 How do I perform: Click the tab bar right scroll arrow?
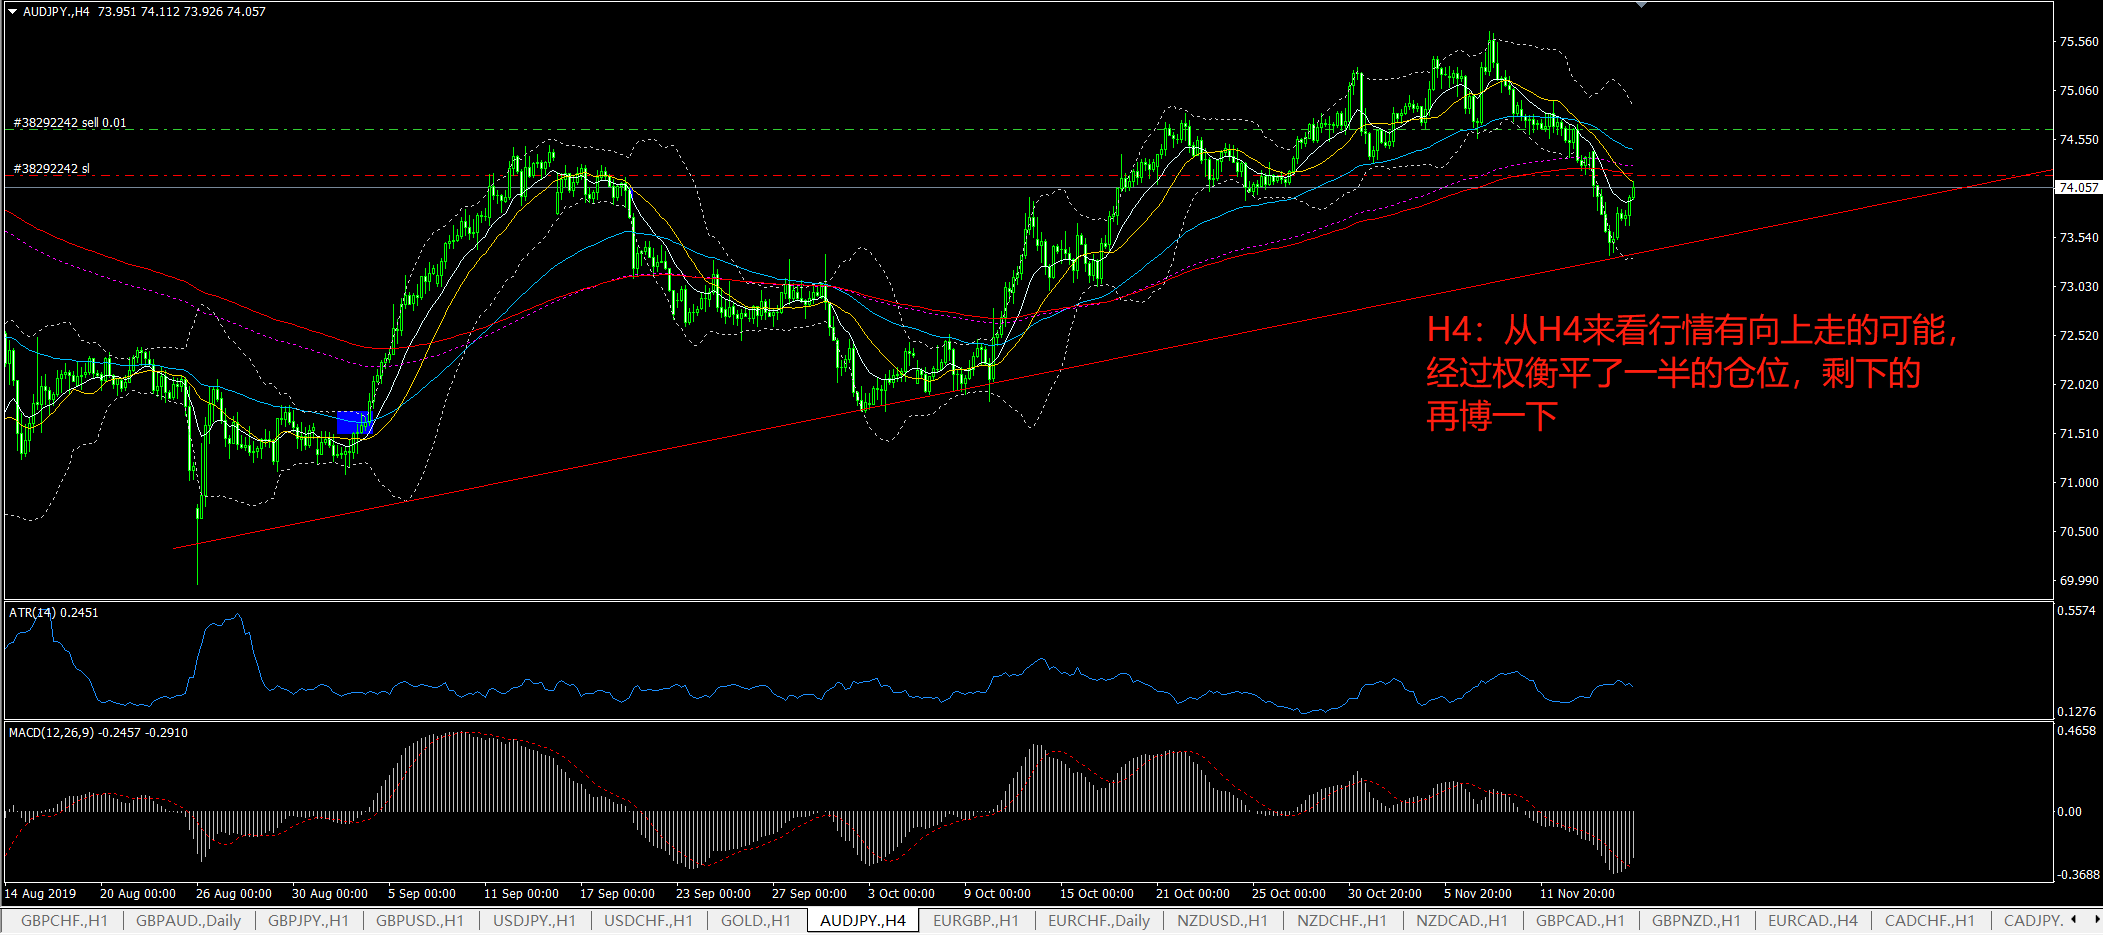pos(2096,919)
